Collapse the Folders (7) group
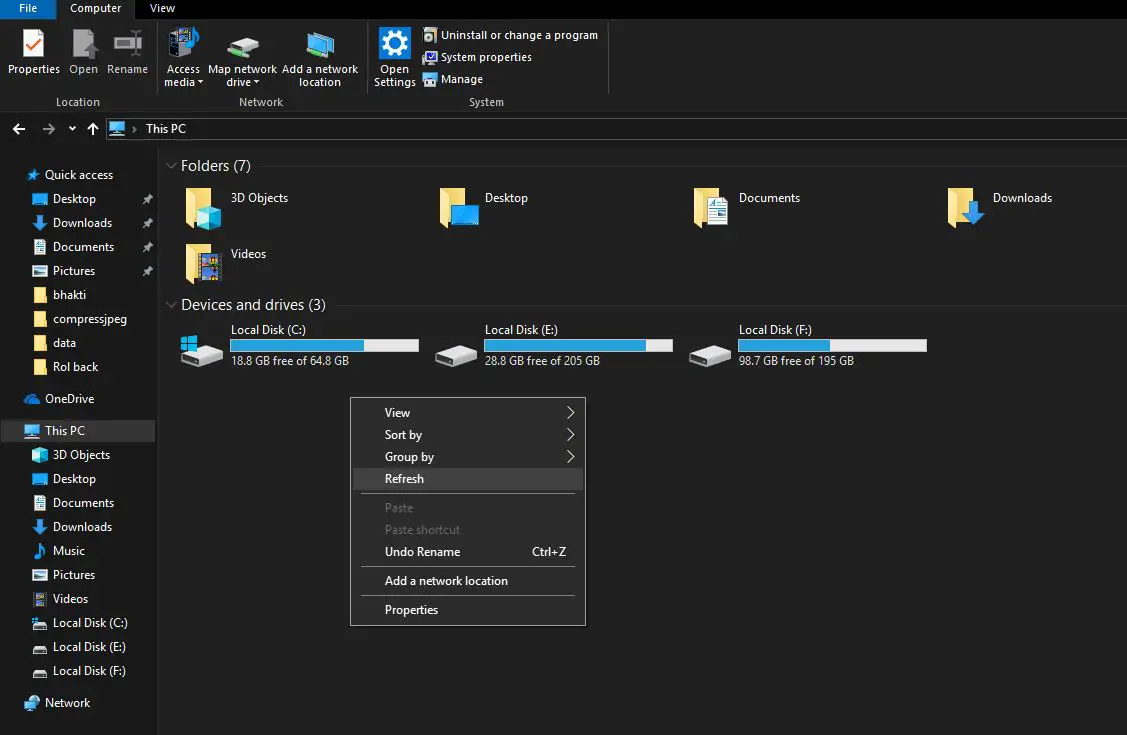 [171, 166]
